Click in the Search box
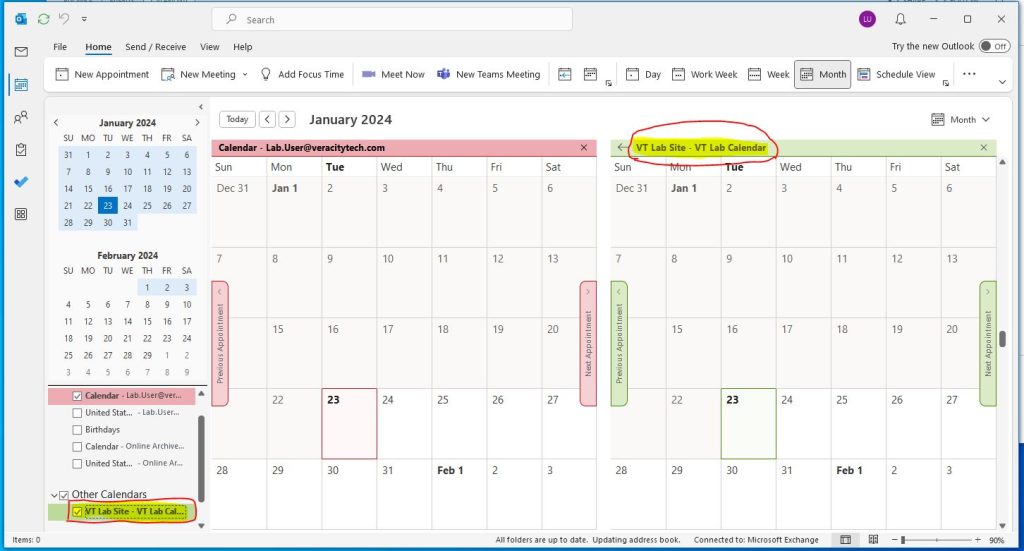 coord(400,19)
